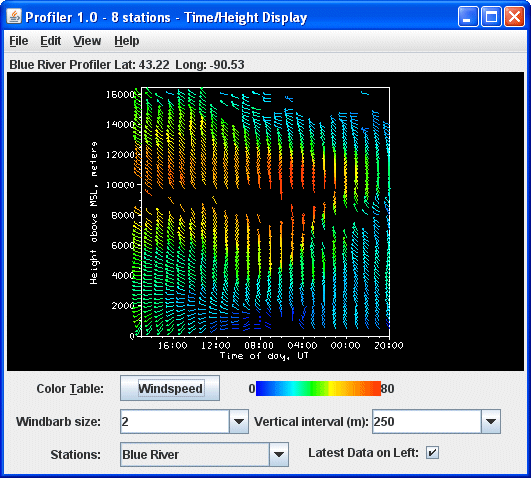The image size is (531, 478).
Task: Uncheck Latest Data on Left checkbox
Action: [432, 453]
